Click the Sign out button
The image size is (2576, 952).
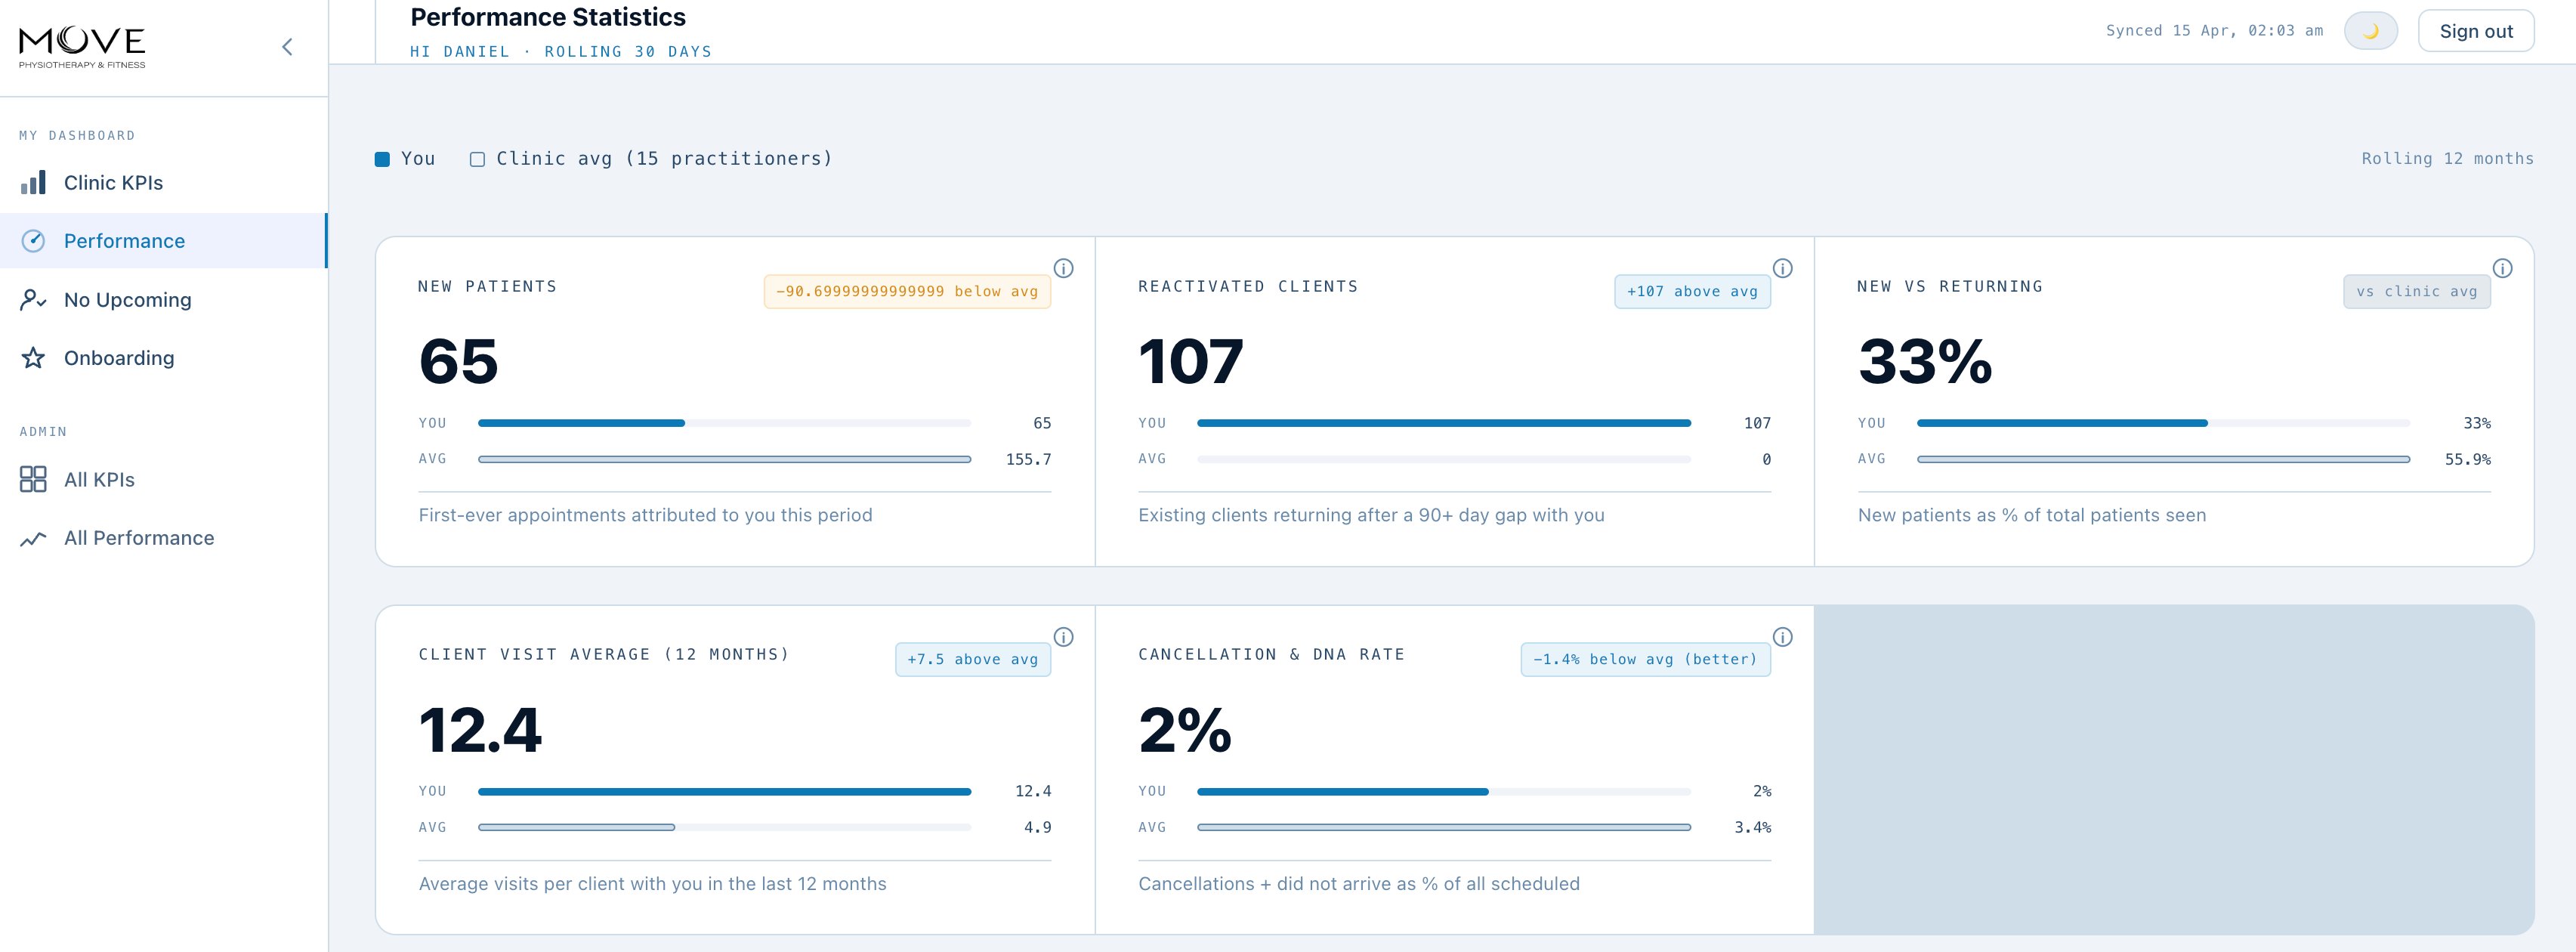tap(2476, 30)
